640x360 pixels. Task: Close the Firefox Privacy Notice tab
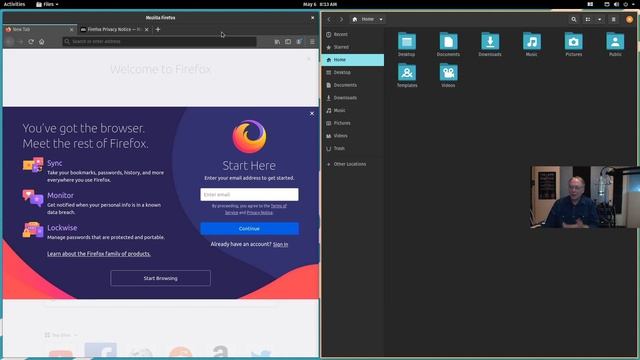click(x=147, y=29)
